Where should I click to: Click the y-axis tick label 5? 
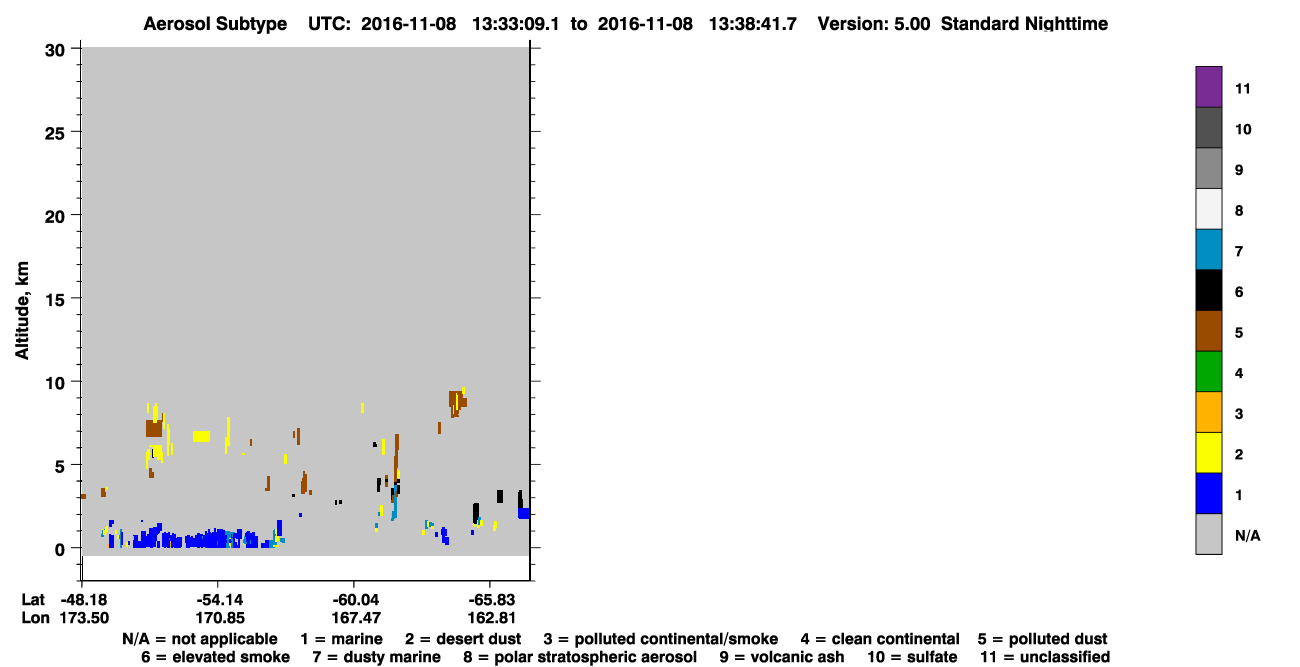[62, 465]
